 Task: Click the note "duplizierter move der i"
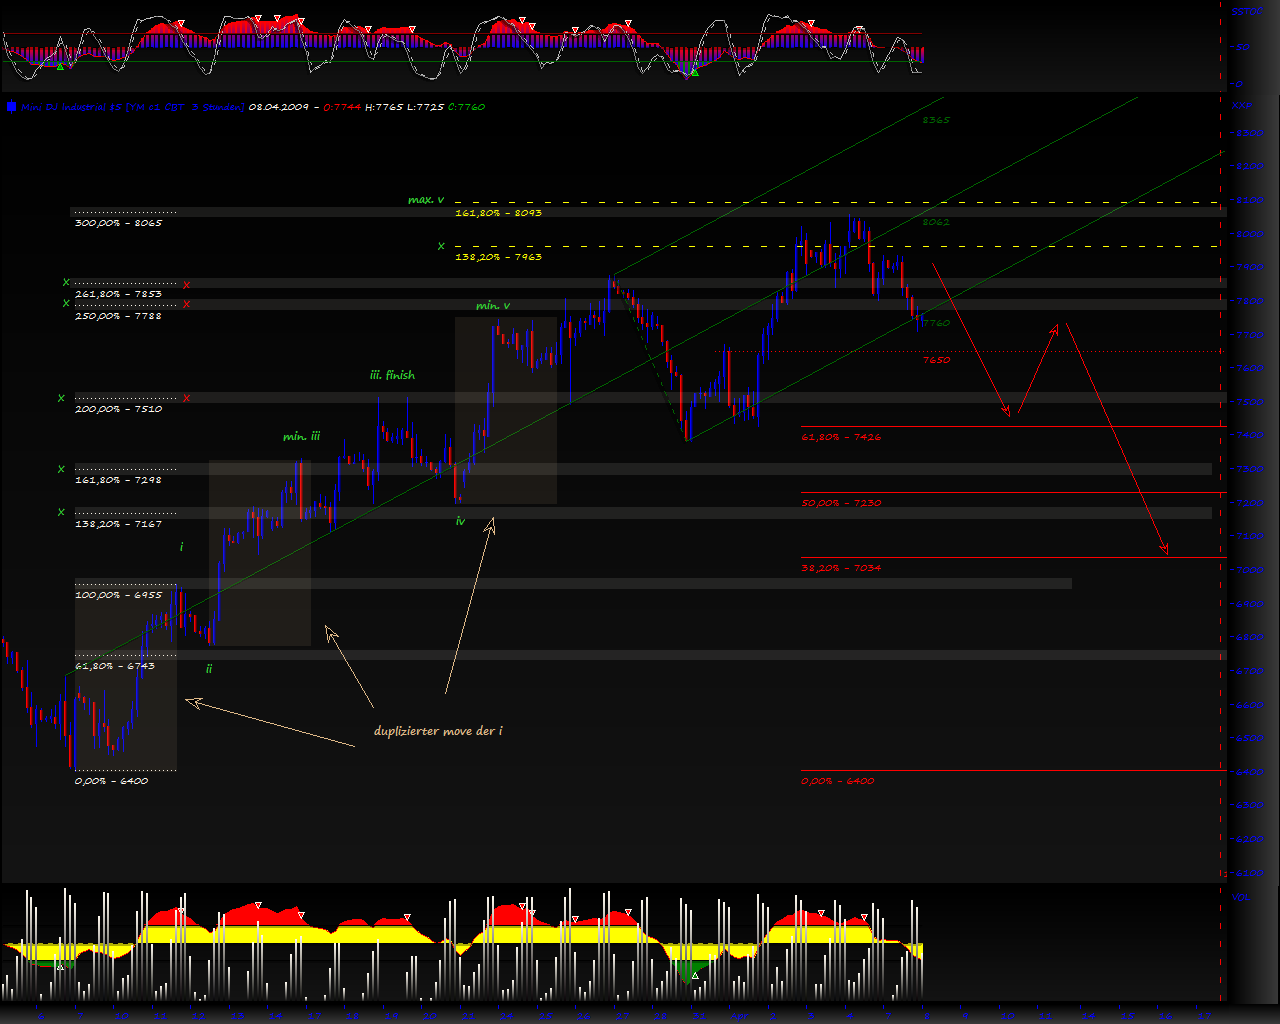(x=438, y=731)
